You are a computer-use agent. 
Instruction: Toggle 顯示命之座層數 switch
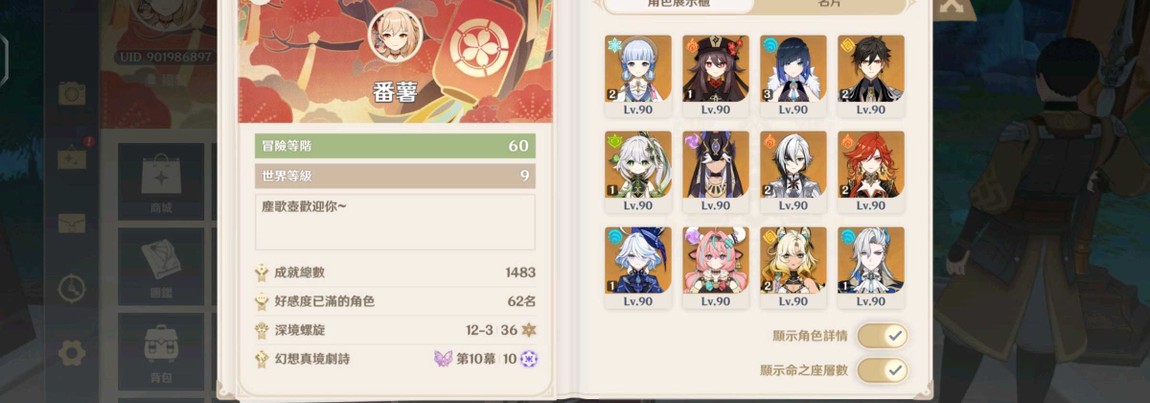click(882, 370)
